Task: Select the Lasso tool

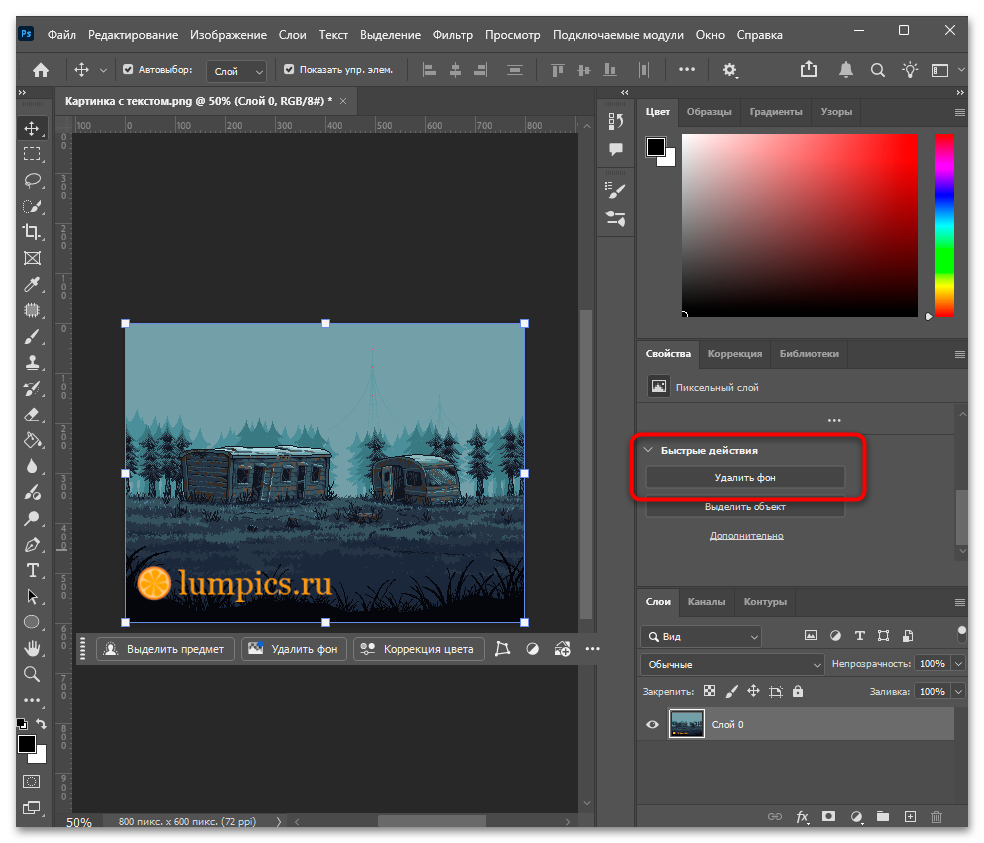Action: [32, 181]
